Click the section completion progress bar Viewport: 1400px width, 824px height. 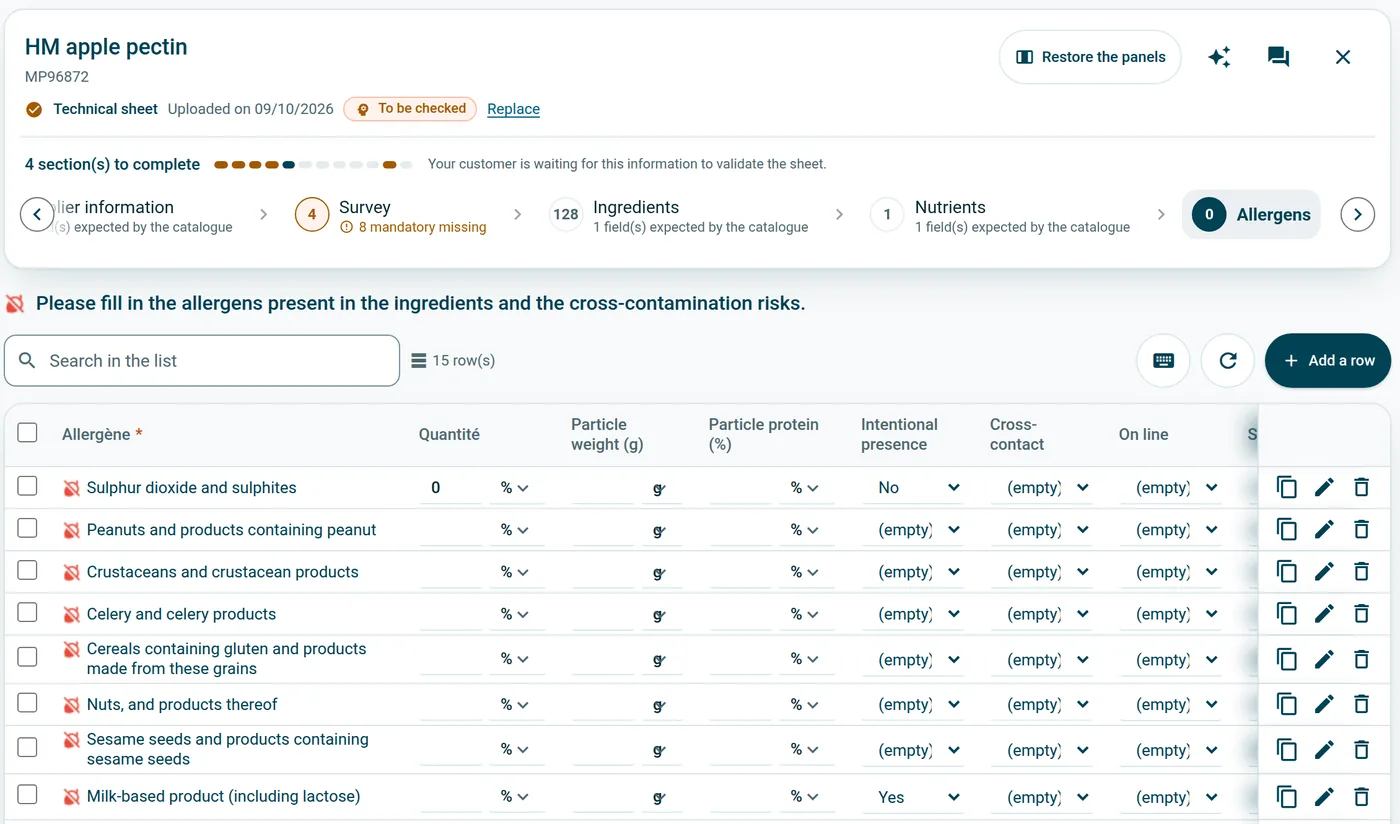pyautogui.click(x=313, y=165)
